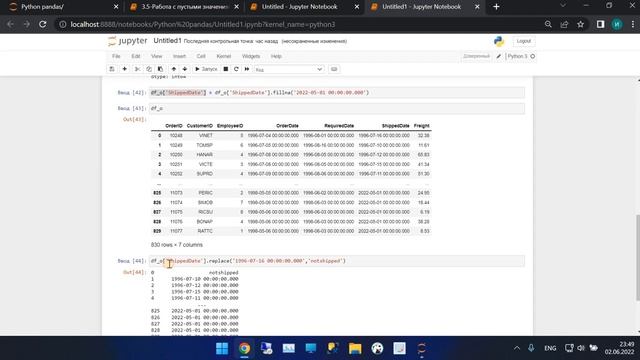Open the Cell menu
The height and width of the screenshot is (360, 640).
pos(201,56)
